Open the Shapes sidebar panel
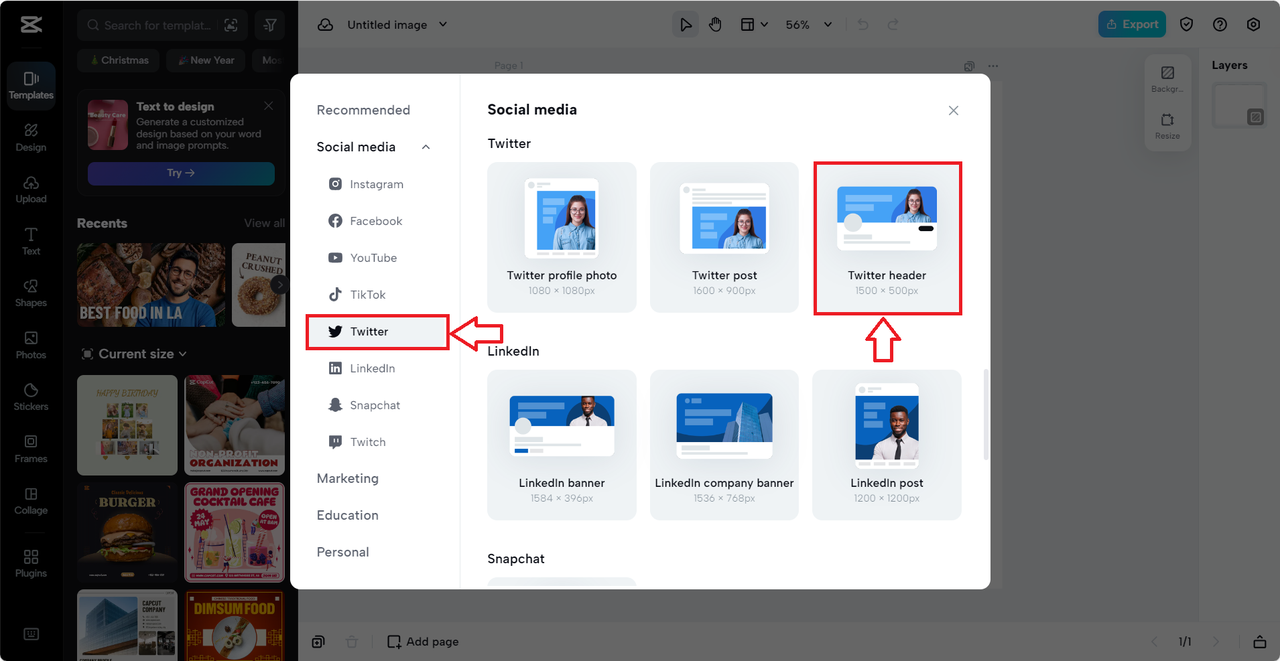1280x661 pixels. pos(31,293)
